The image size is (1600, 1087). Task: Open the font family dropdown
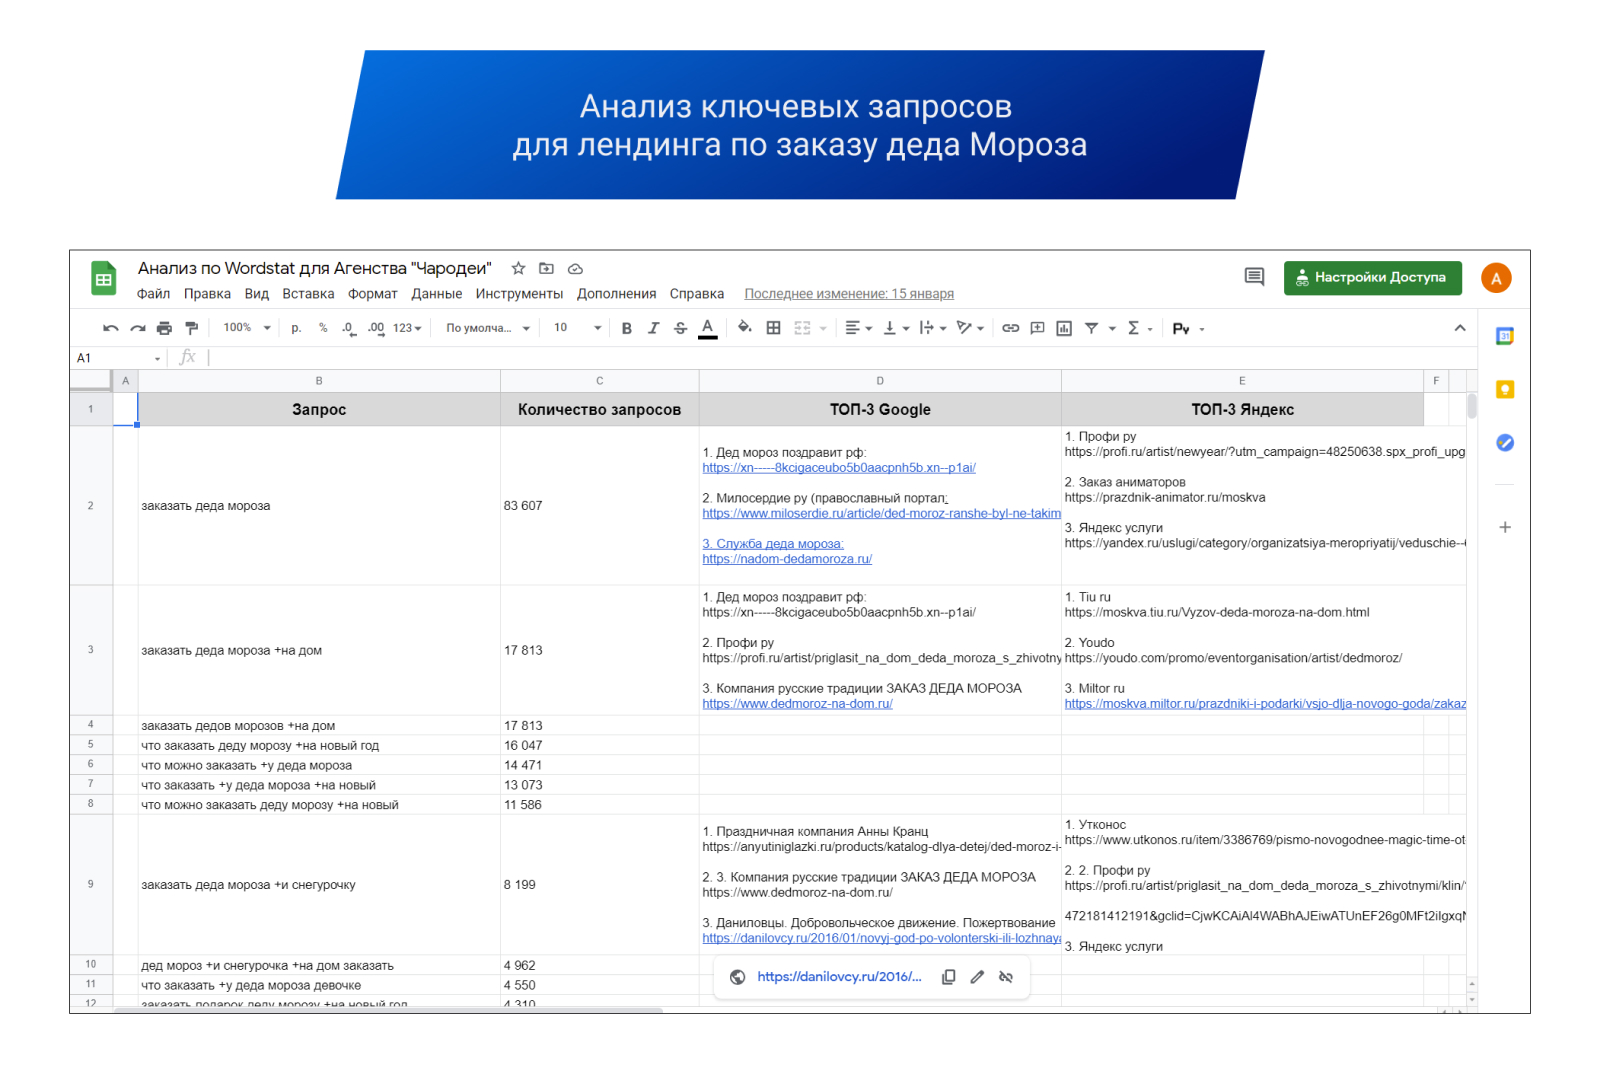[x=488, y=328]
